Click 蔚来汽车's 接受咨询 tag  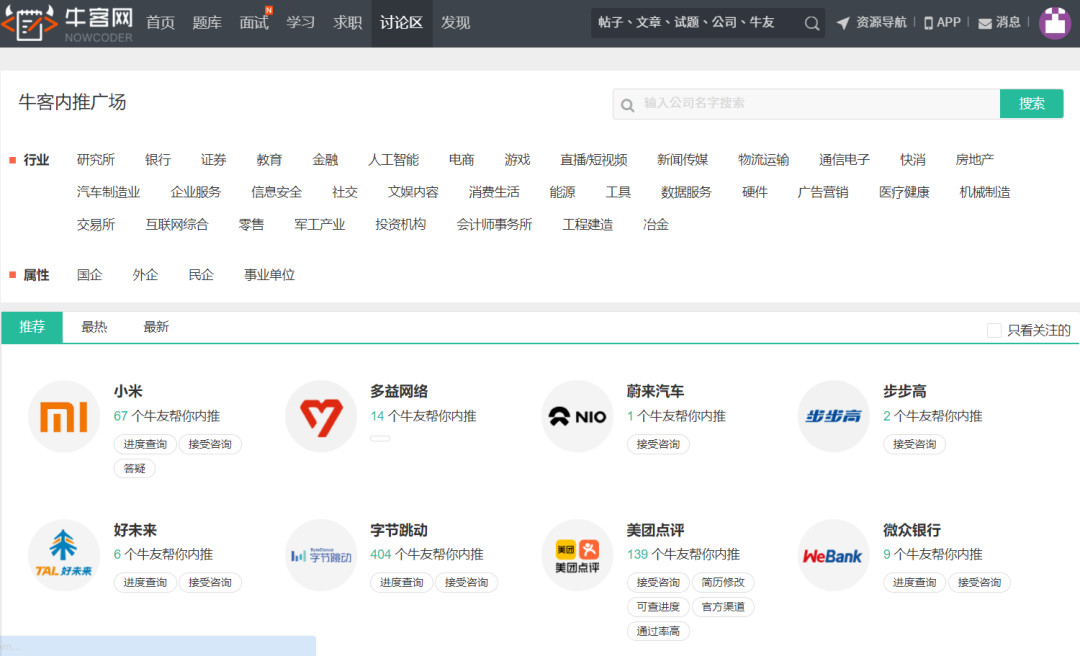click(x=658, y=444)
